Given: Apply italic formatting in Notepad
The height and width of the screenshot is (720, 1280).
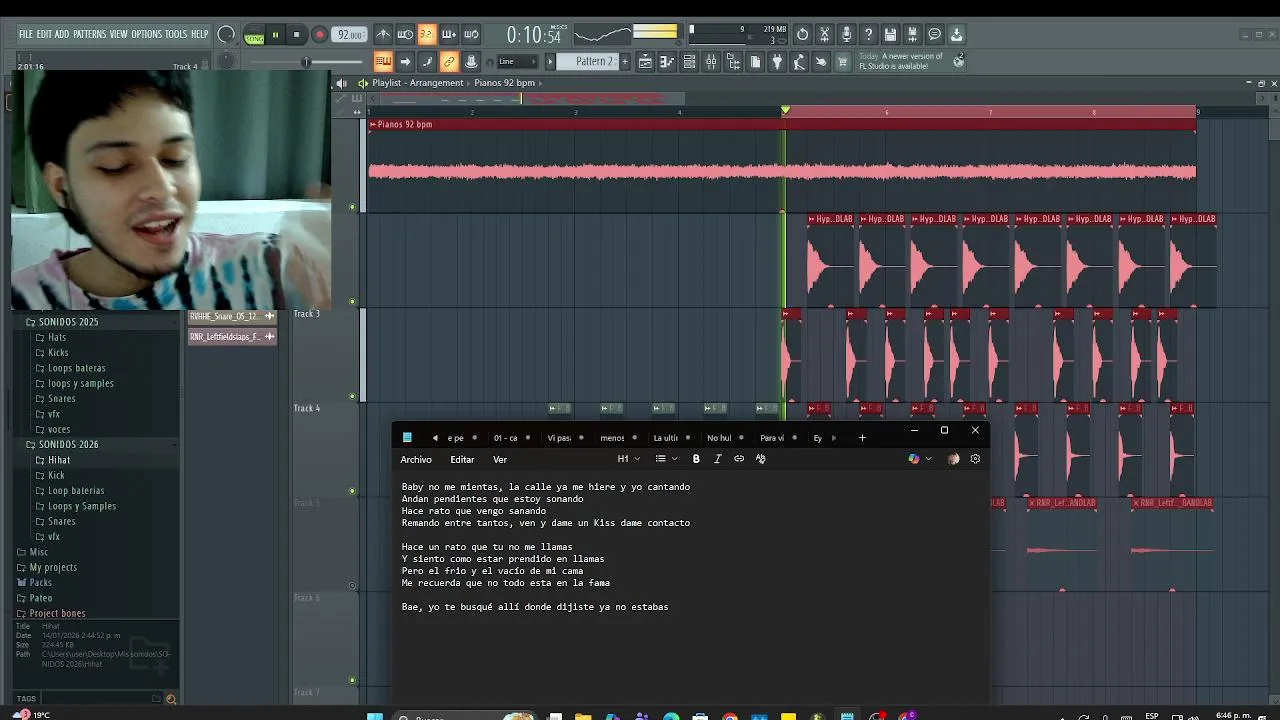Looking at the screenshot, I should (717, 459).
